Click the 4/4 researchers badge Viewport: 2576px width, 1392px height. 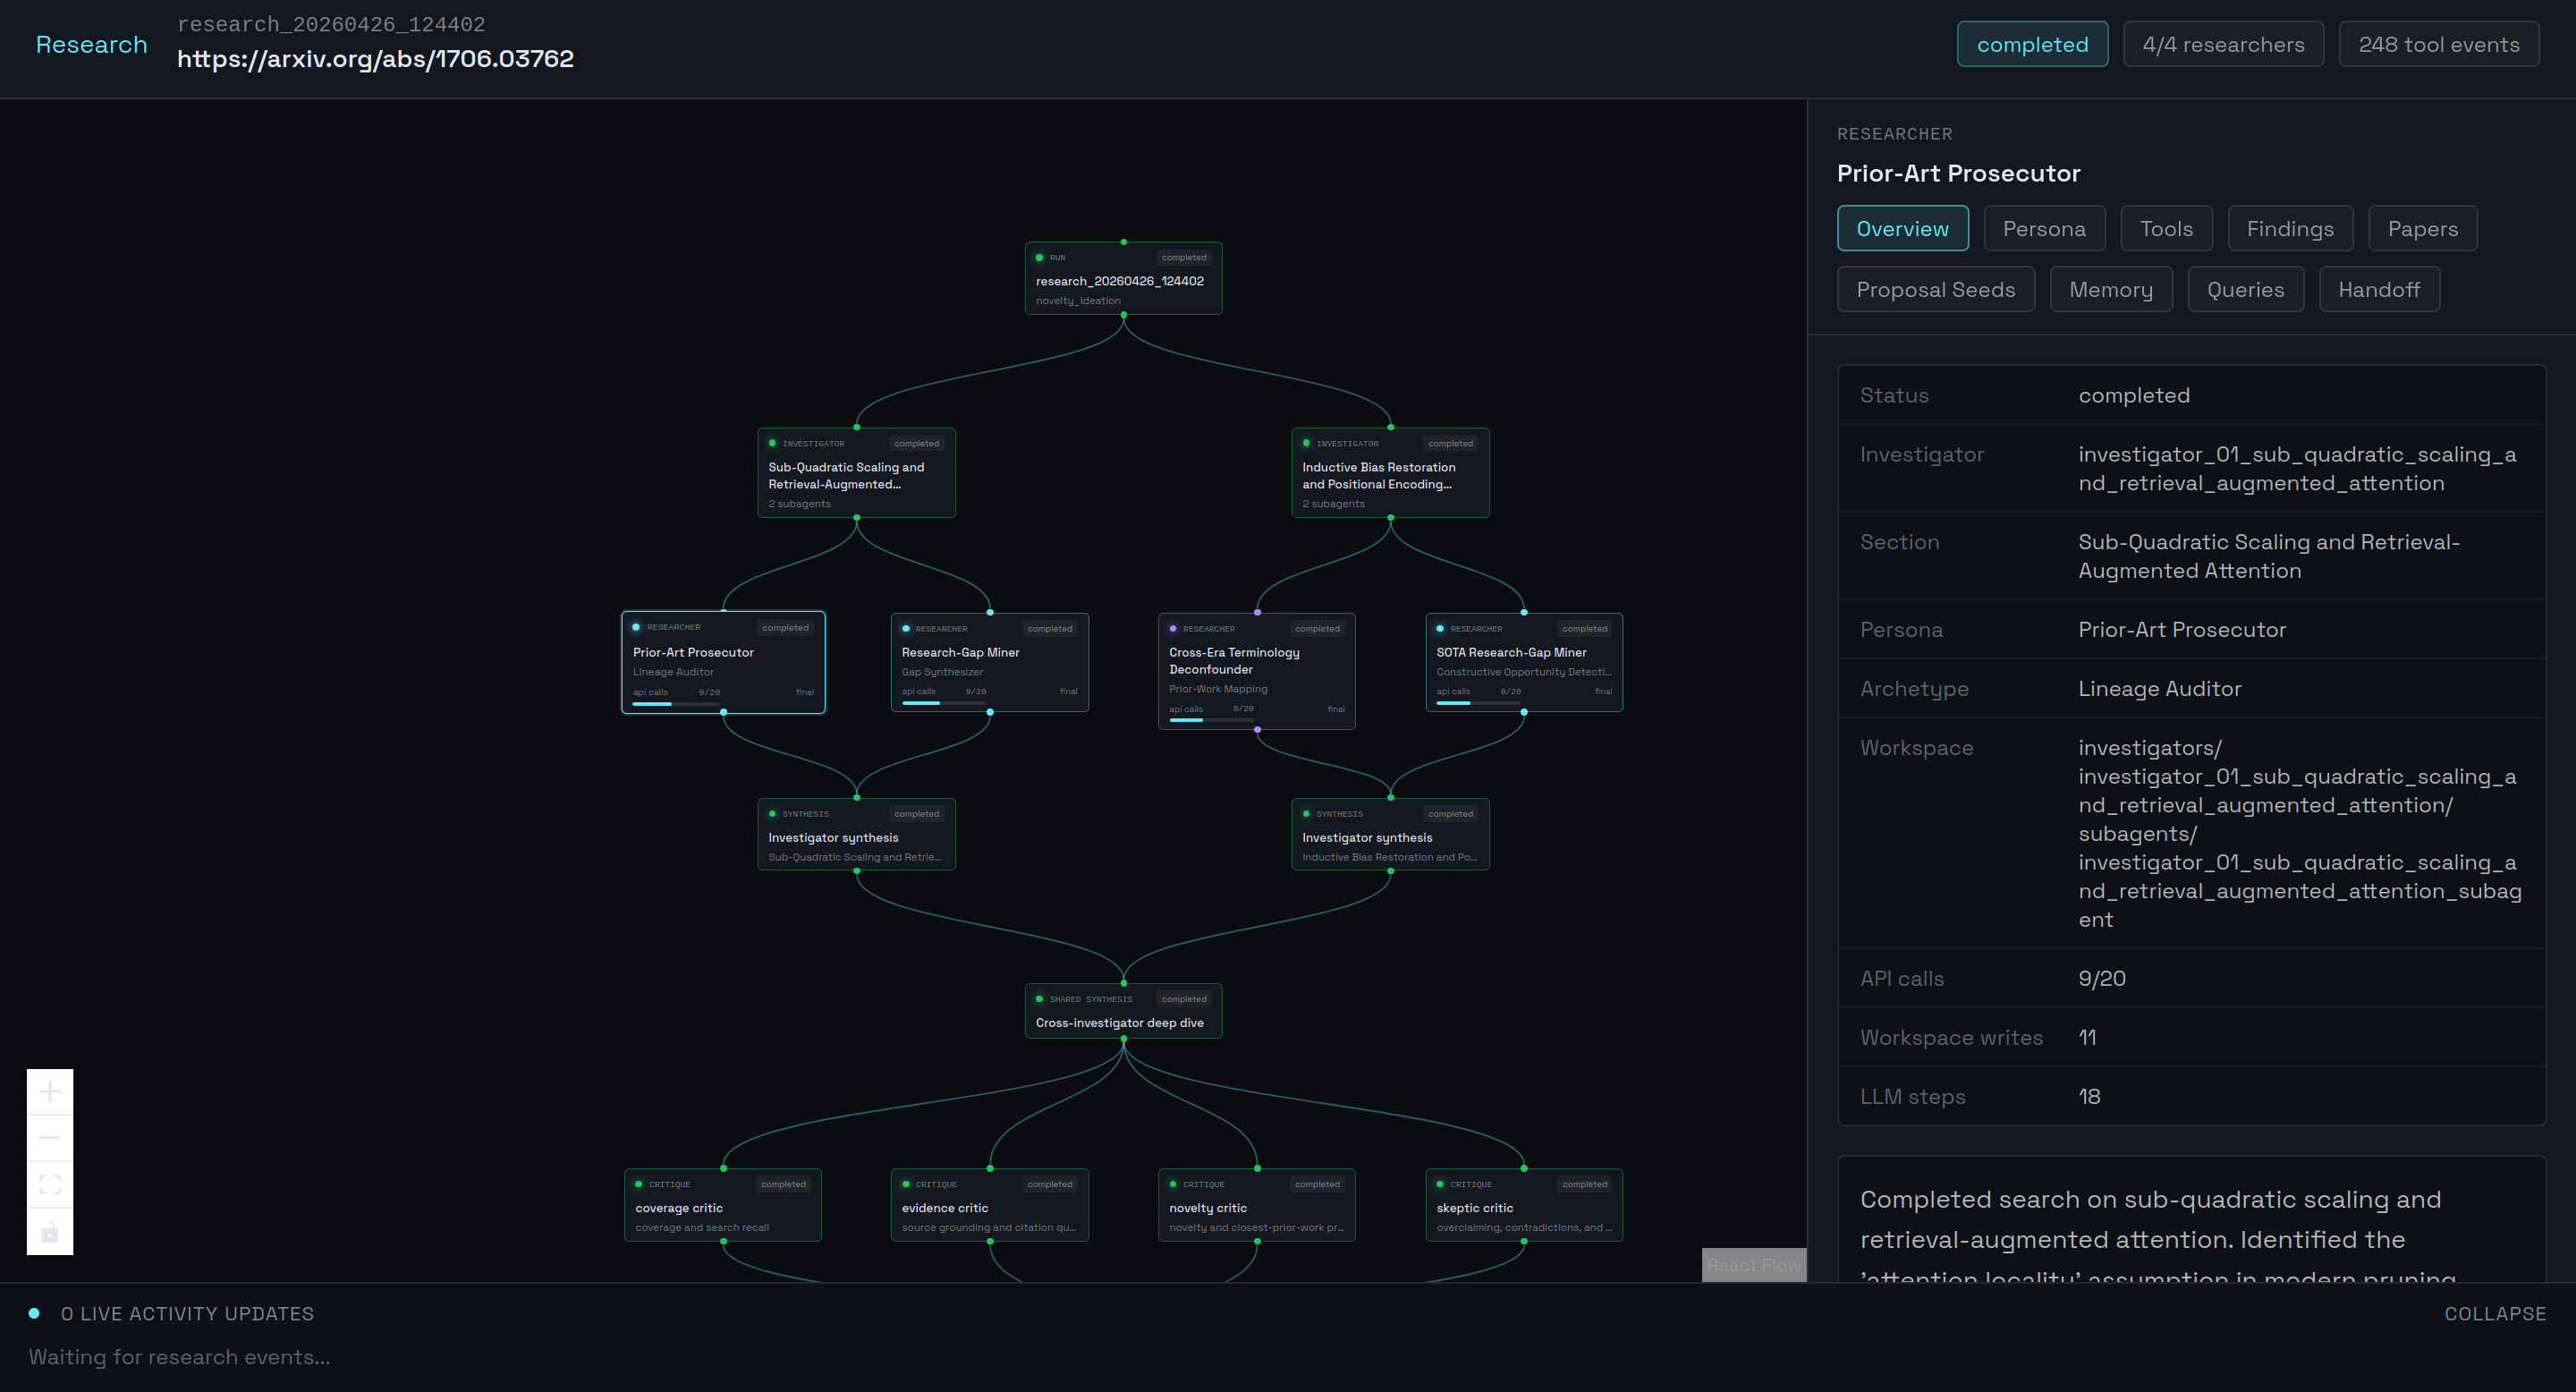pos(2222,45)
